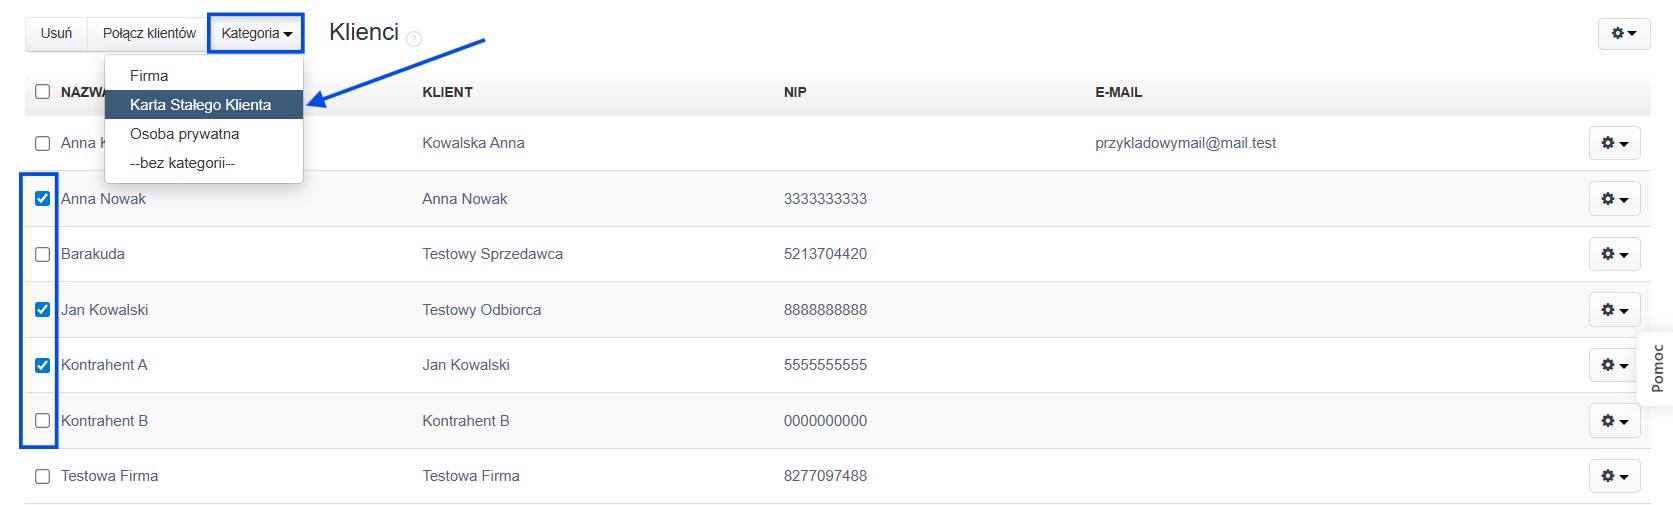The width and height of the screenshot is (1673, 505).
Task: Click the Połącz klientów button
Action: click(149, 33)
